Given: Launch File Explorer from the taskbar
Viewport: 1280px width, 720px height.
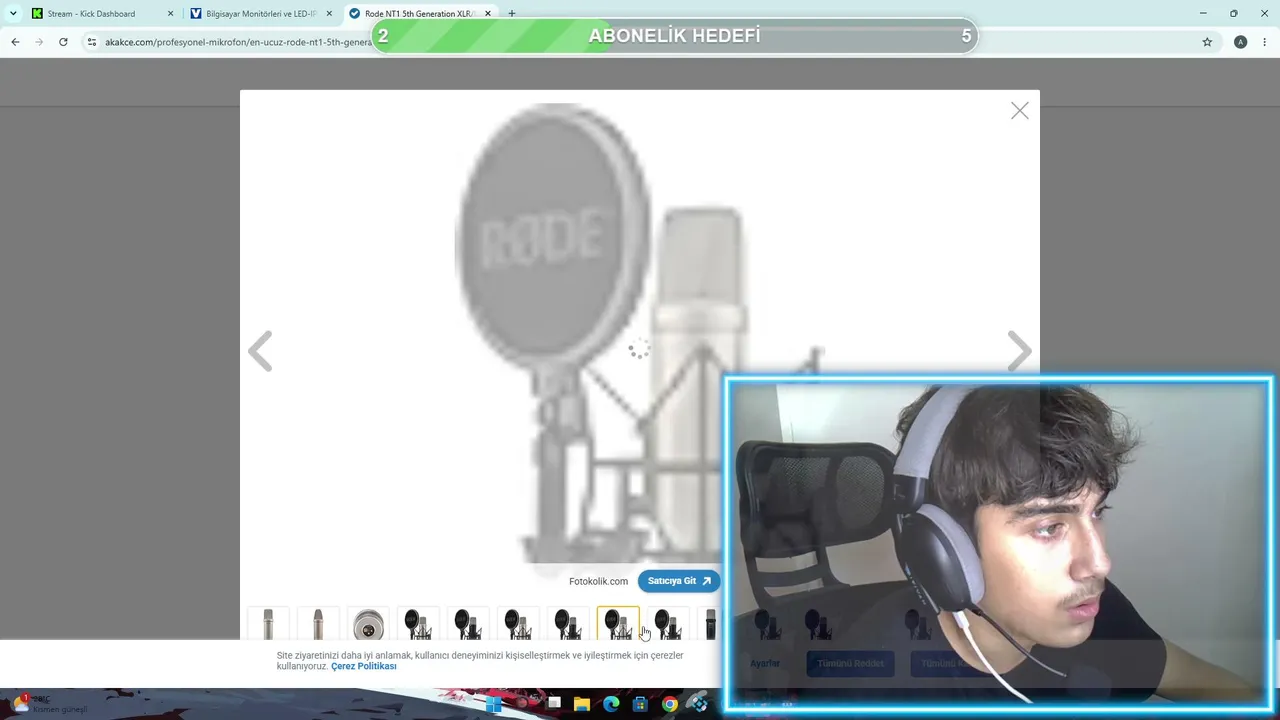Looking at the screenshot, I should tap(582, 704).
